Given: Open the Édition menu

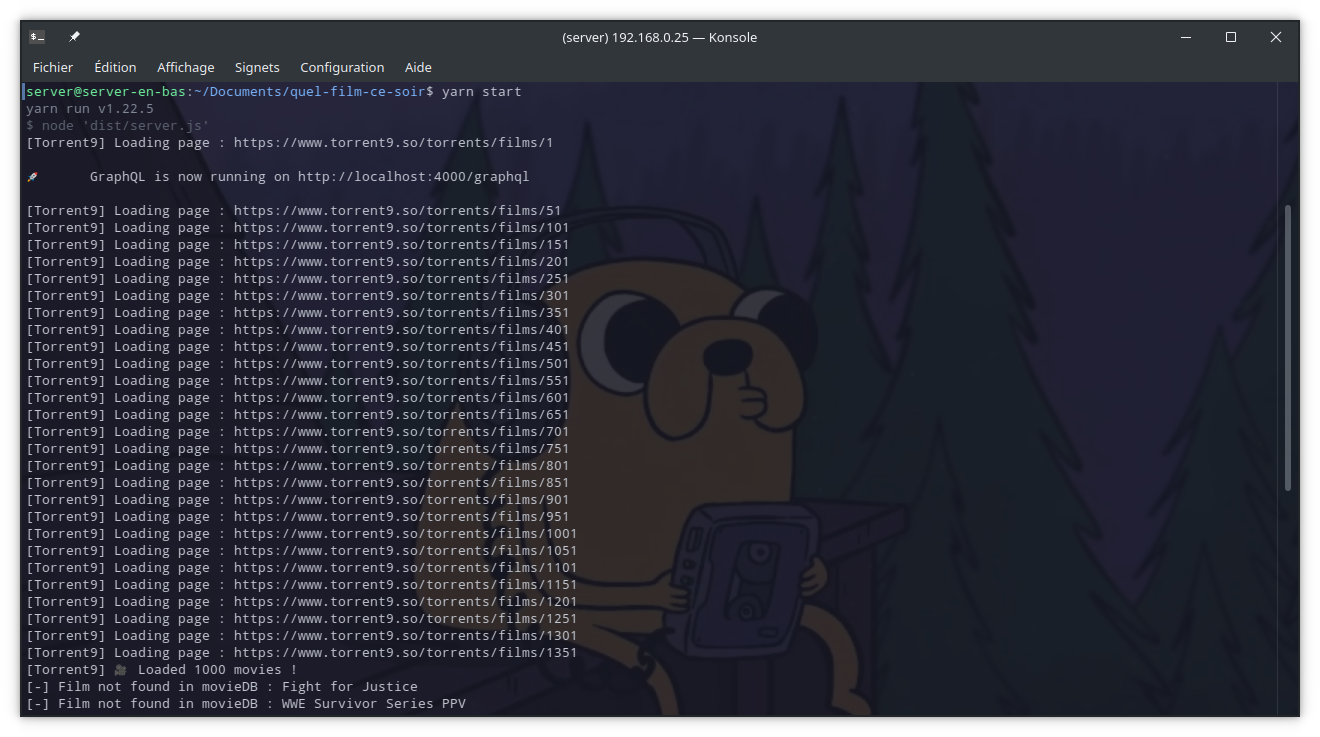Looking at the screenshot, I should [x=115, y=67].
